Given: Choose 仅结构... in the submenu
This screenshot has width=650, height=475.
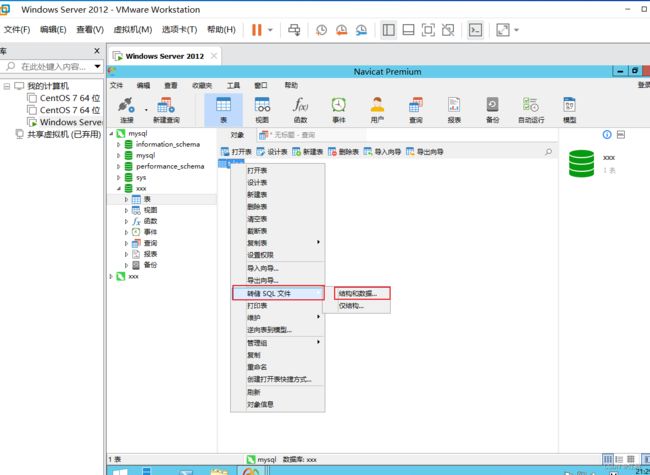Looking at the screenshot, I should [x=351, y=306].
